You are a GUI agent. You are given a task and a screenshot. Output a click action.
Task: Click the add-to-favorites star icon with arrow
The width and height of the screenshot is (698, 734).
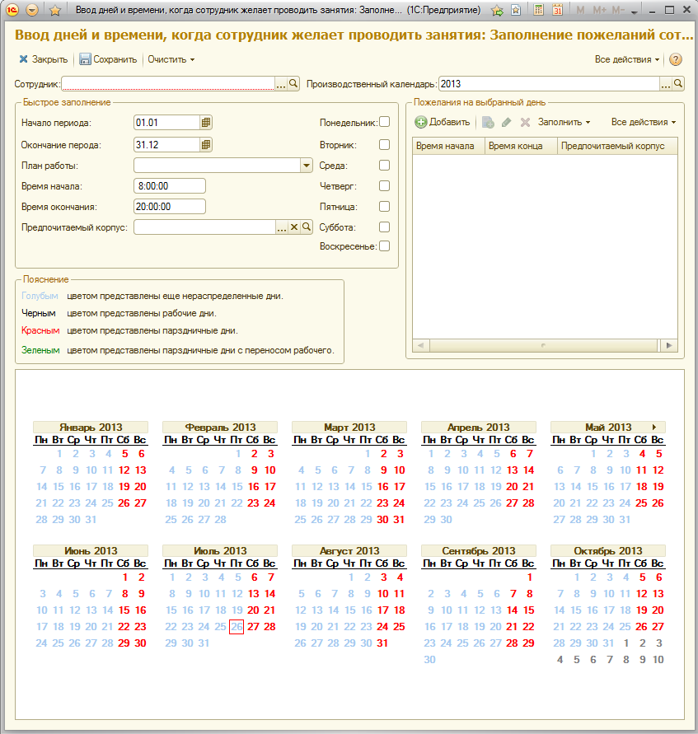tap(497, 10)
